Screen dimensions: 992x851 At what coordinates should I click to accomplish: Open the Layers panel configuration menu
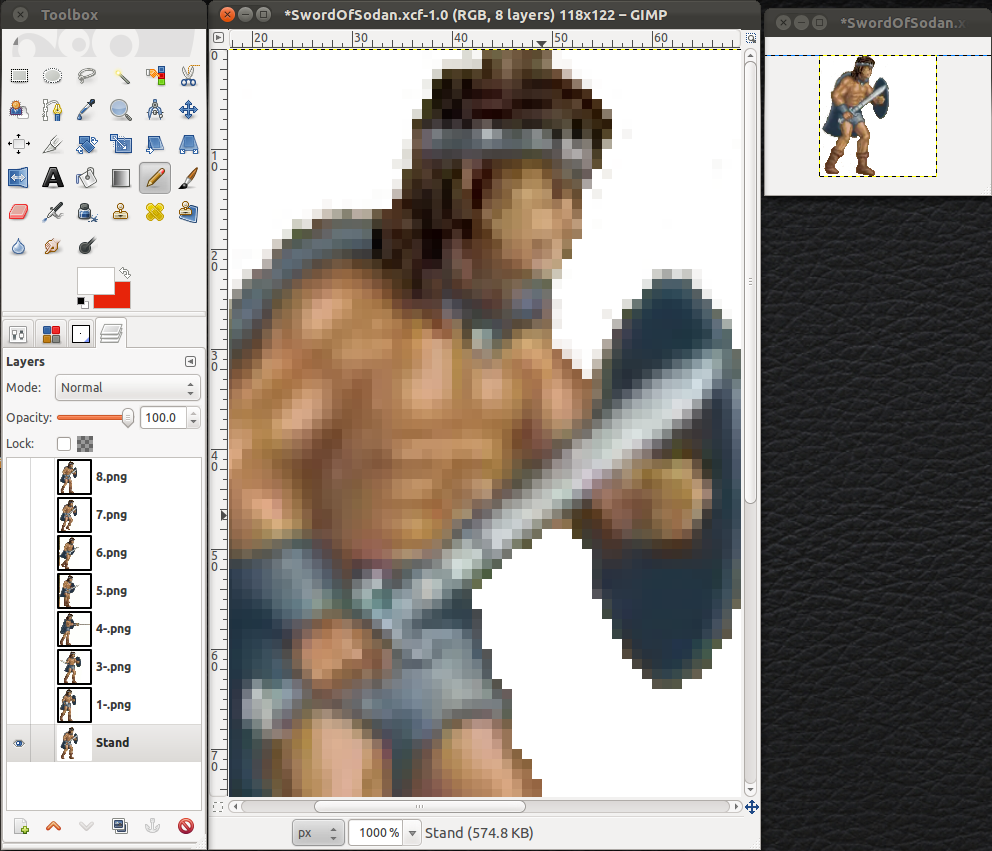(x=190, y=361)
